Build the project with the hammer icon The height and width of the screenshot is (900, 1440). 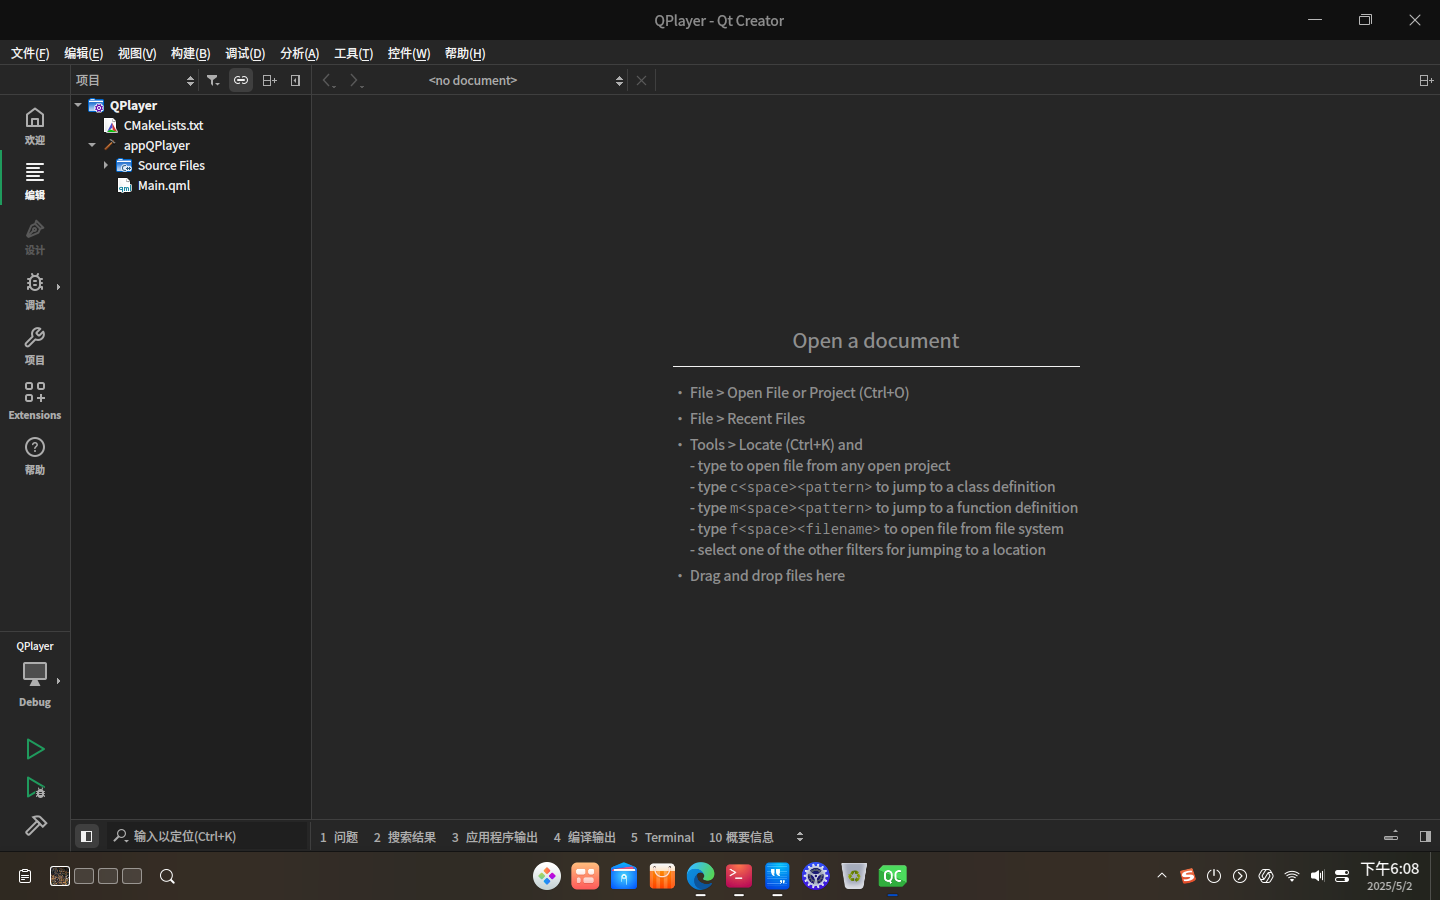click(x=35, y=826)
